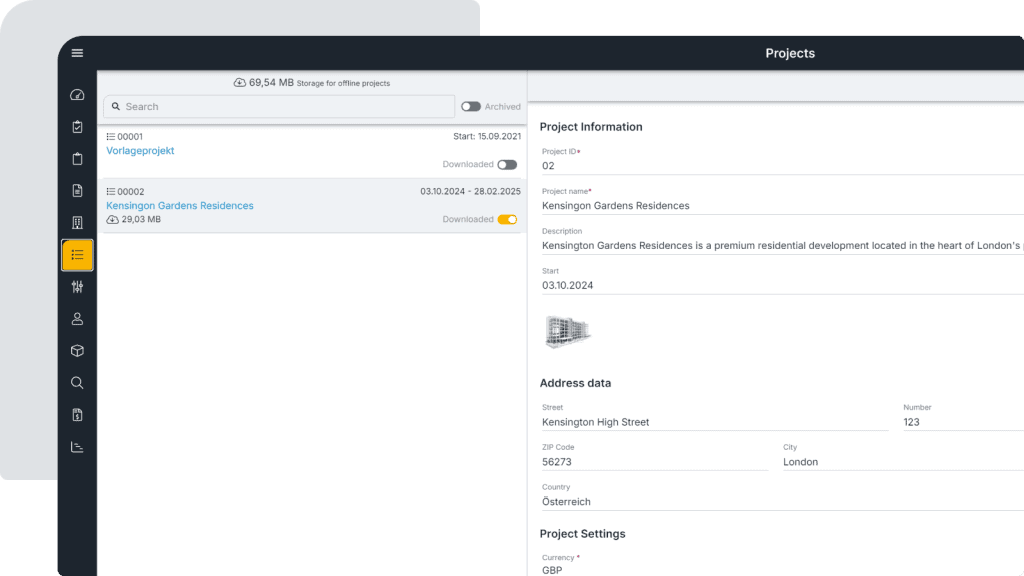Select the tasks clipboard icon in sidebar
Viewport: 1024px width, 576px height.
(x=77, y=127)
